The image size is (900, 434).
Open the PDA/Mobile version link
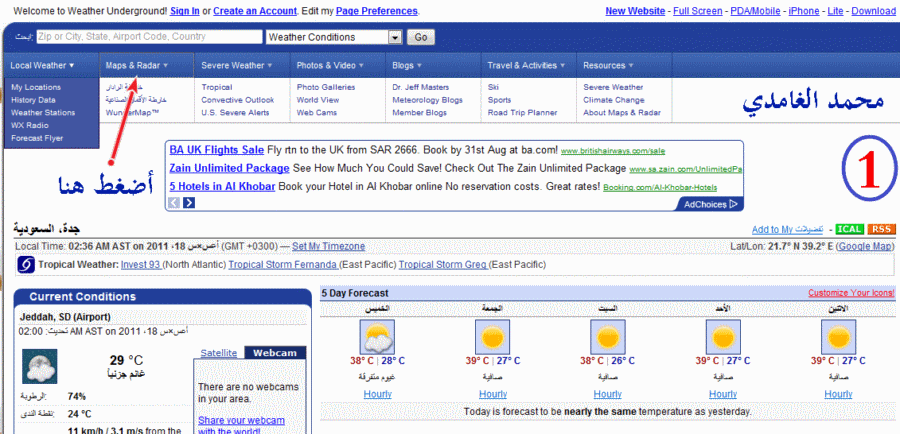point(755,11)
